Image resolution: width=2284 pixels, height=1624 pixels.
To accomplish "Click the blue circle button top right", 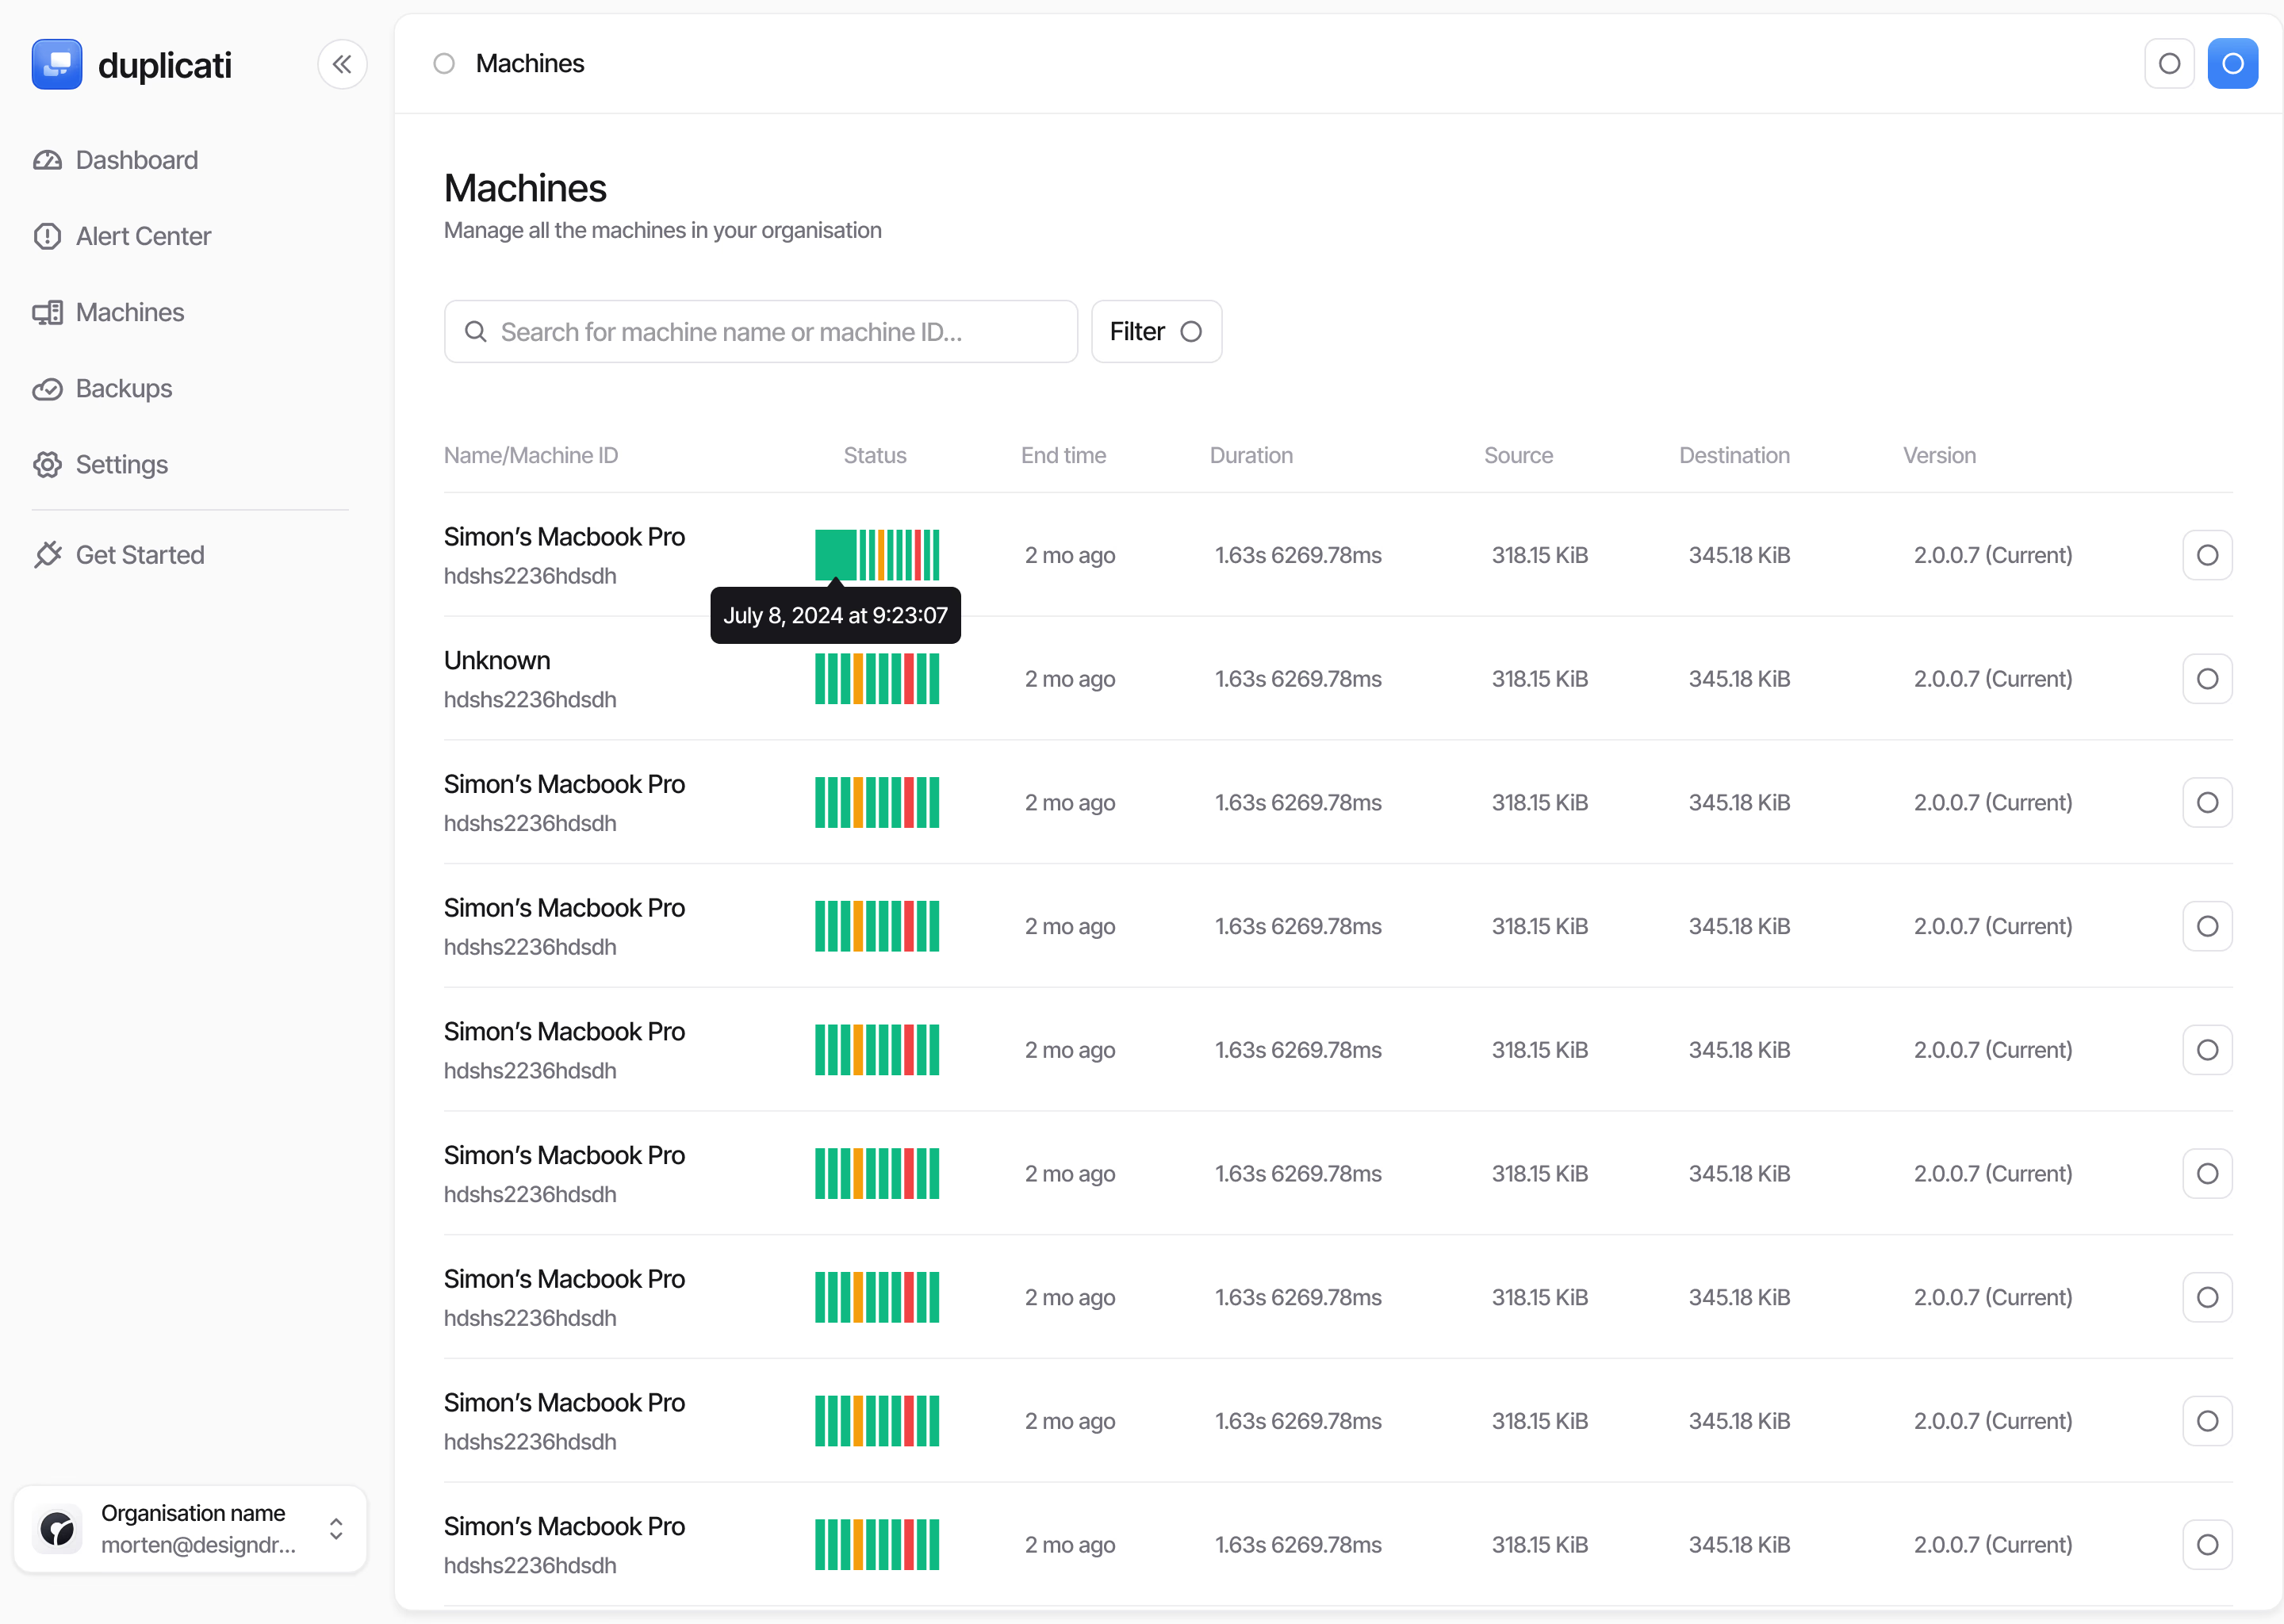I will (x=2232, y=64).
